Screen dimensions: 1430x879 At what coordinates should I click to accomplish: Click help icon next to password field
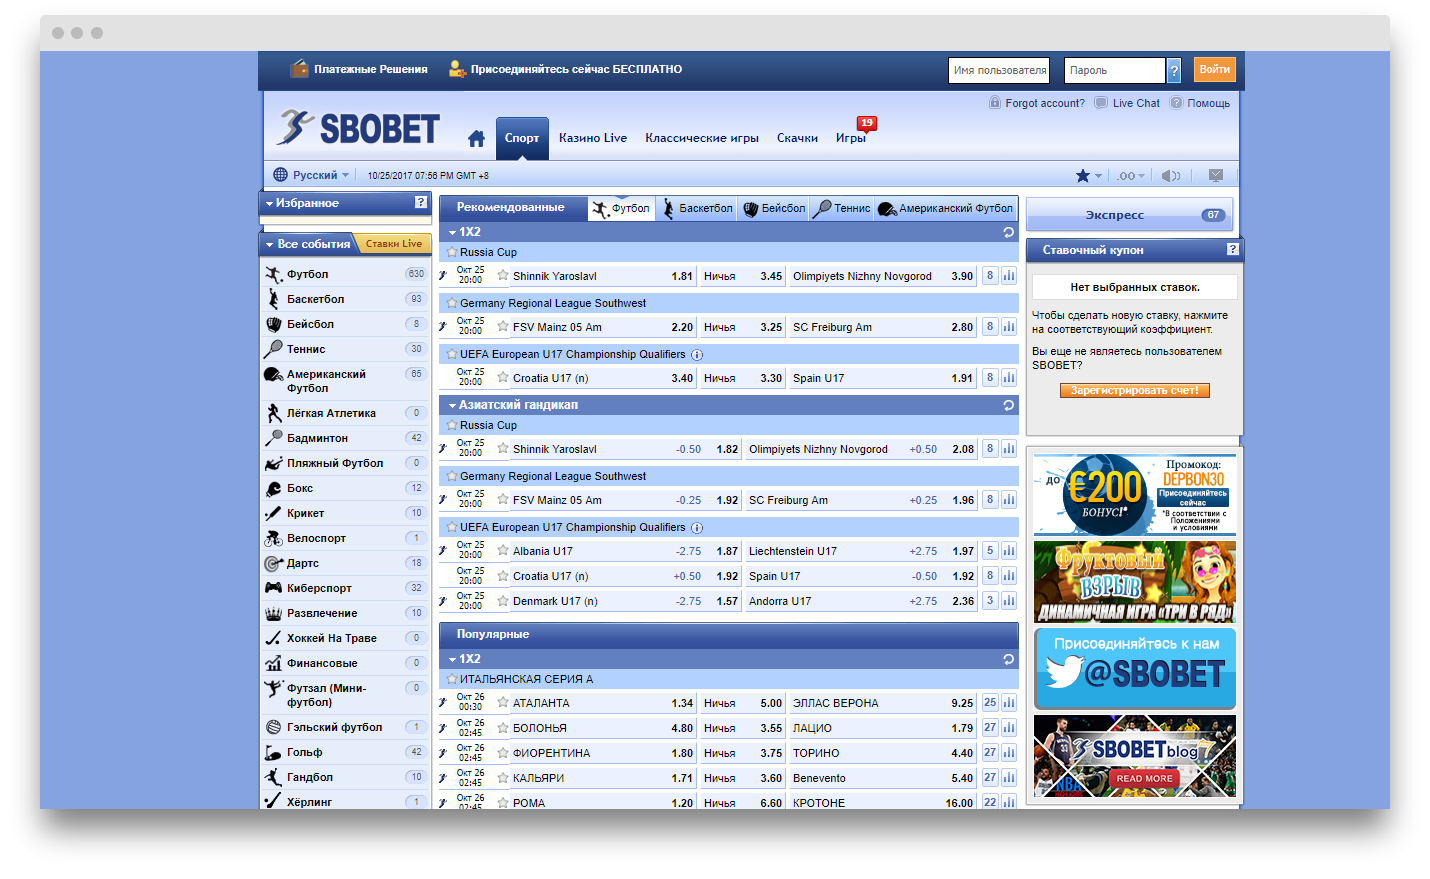[x=1174, y=70]
